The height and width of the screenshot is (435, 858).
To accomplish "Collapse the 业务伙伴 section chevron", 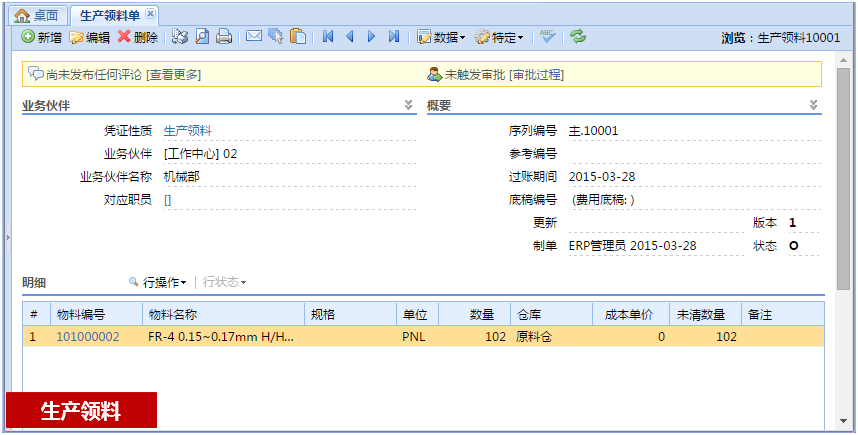I will 408,105.
